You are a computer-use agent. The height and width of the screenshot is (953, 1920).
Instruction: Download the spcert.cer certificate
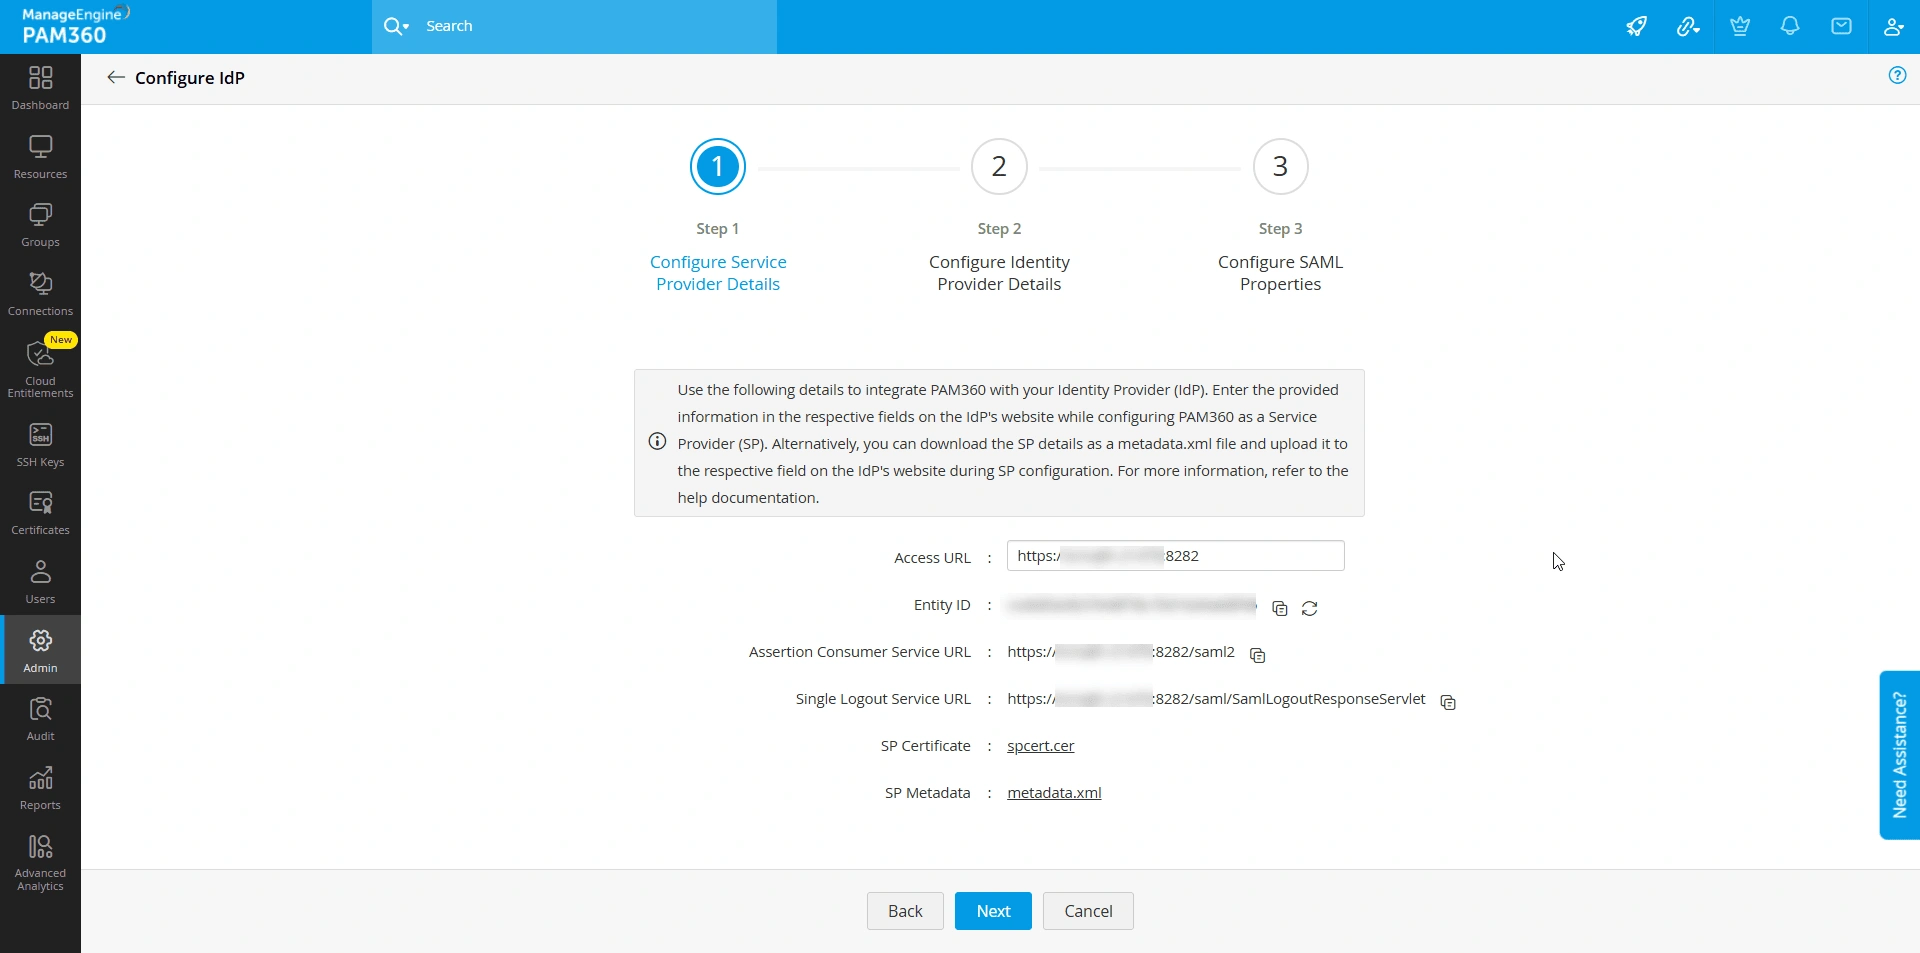[x=1040, y=746]
